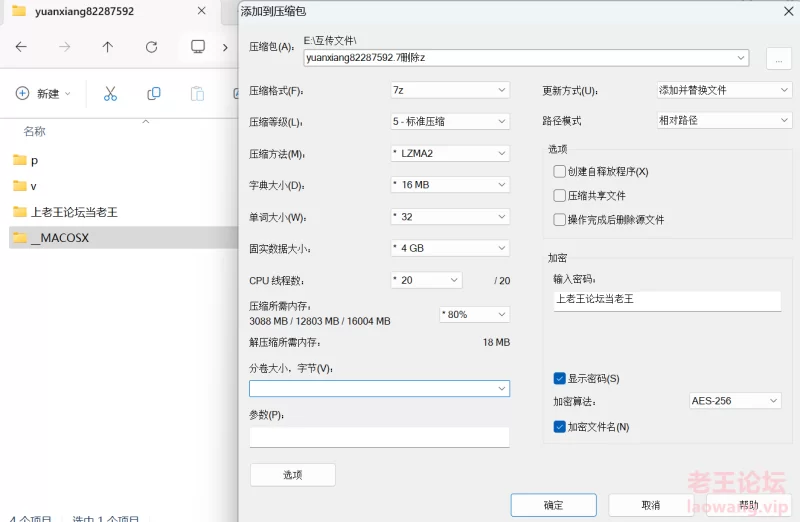The height and width of the screenshot is (522, 800).
Task: Click the 新建 plus icon
Action: coord(22,93)
